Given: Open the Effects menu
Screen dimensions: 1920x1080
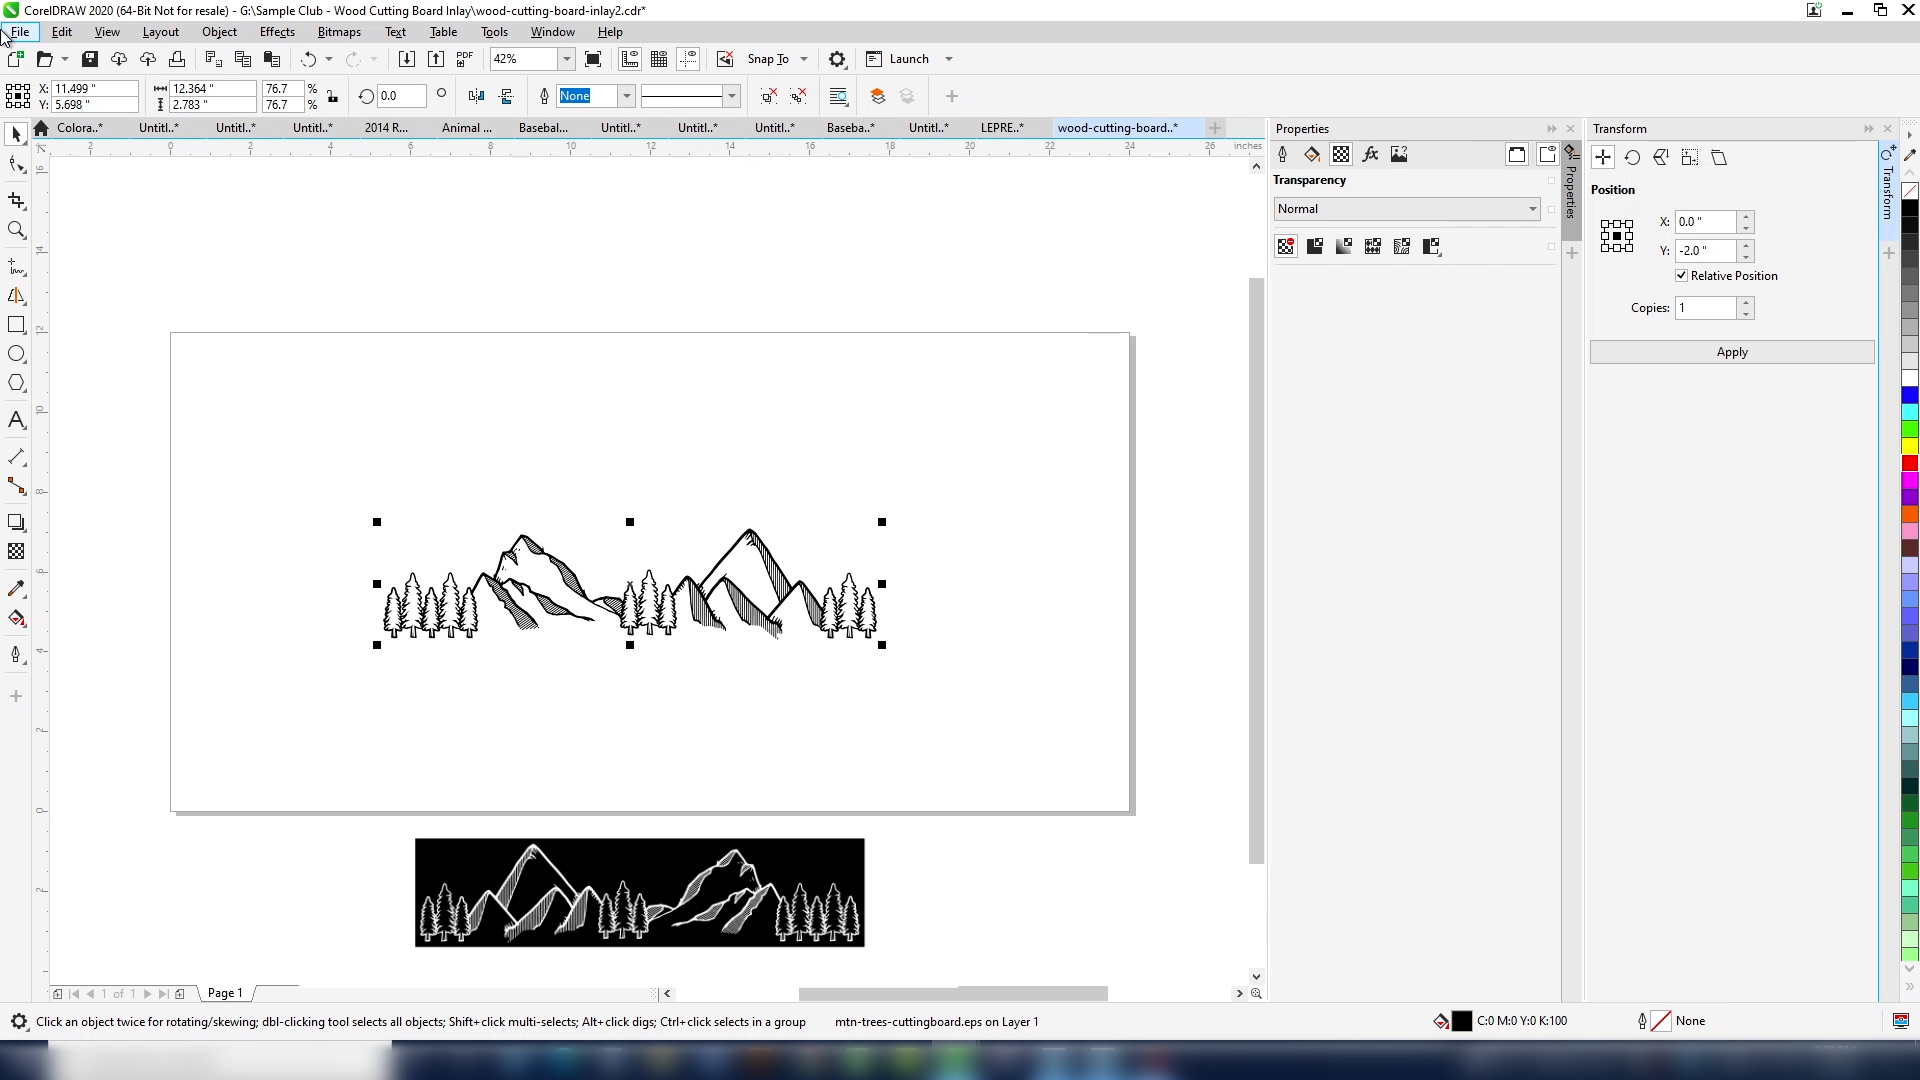Looking at the screenshot, I should (x=277, y=32).
